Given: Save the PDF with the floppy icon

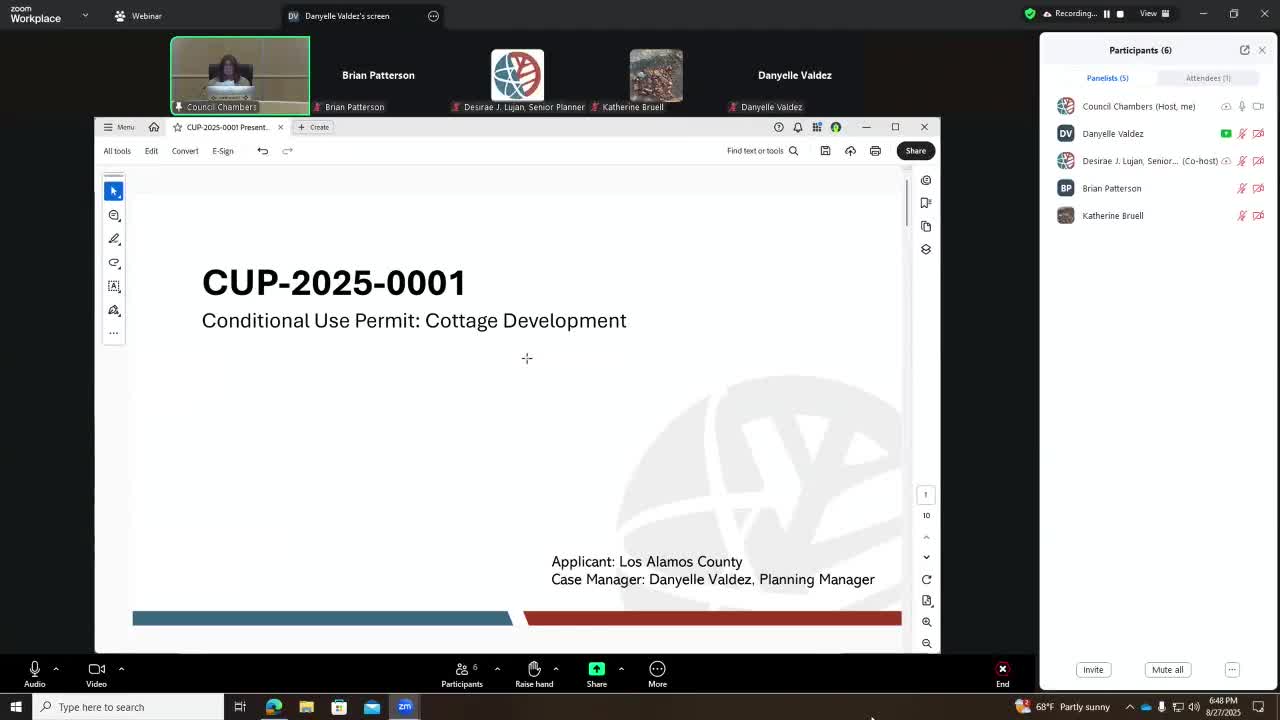Looking at the screenshot, I should point(825,151).
